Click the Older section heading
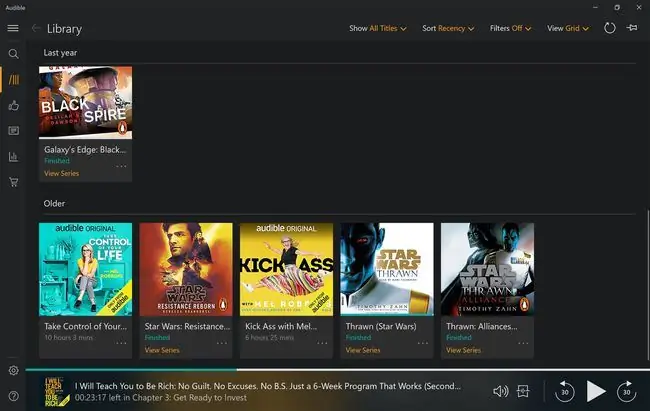 [54, 204]
